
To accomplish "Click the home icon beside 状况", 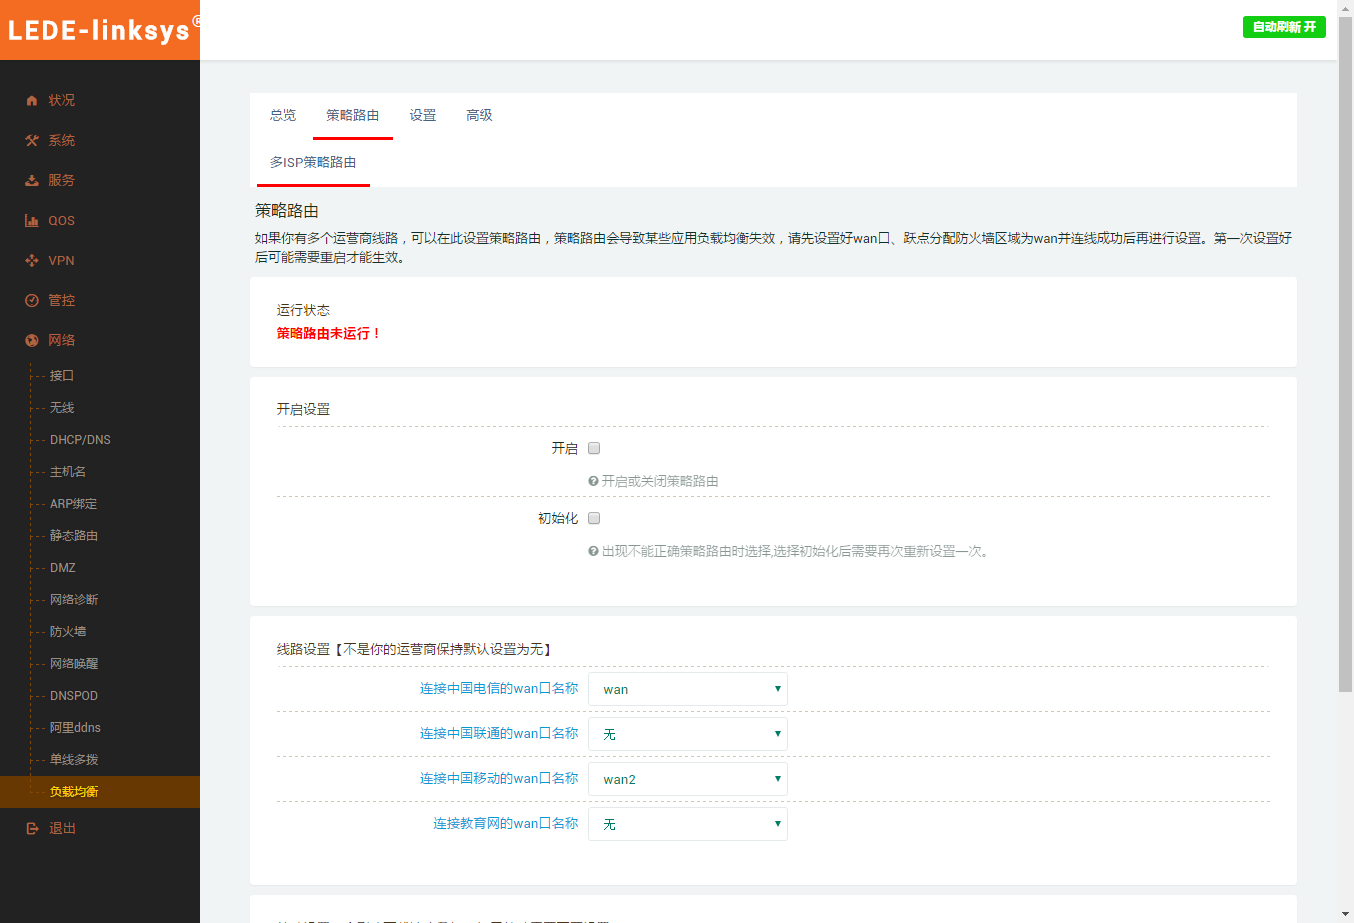I will [x=32, y=100].
